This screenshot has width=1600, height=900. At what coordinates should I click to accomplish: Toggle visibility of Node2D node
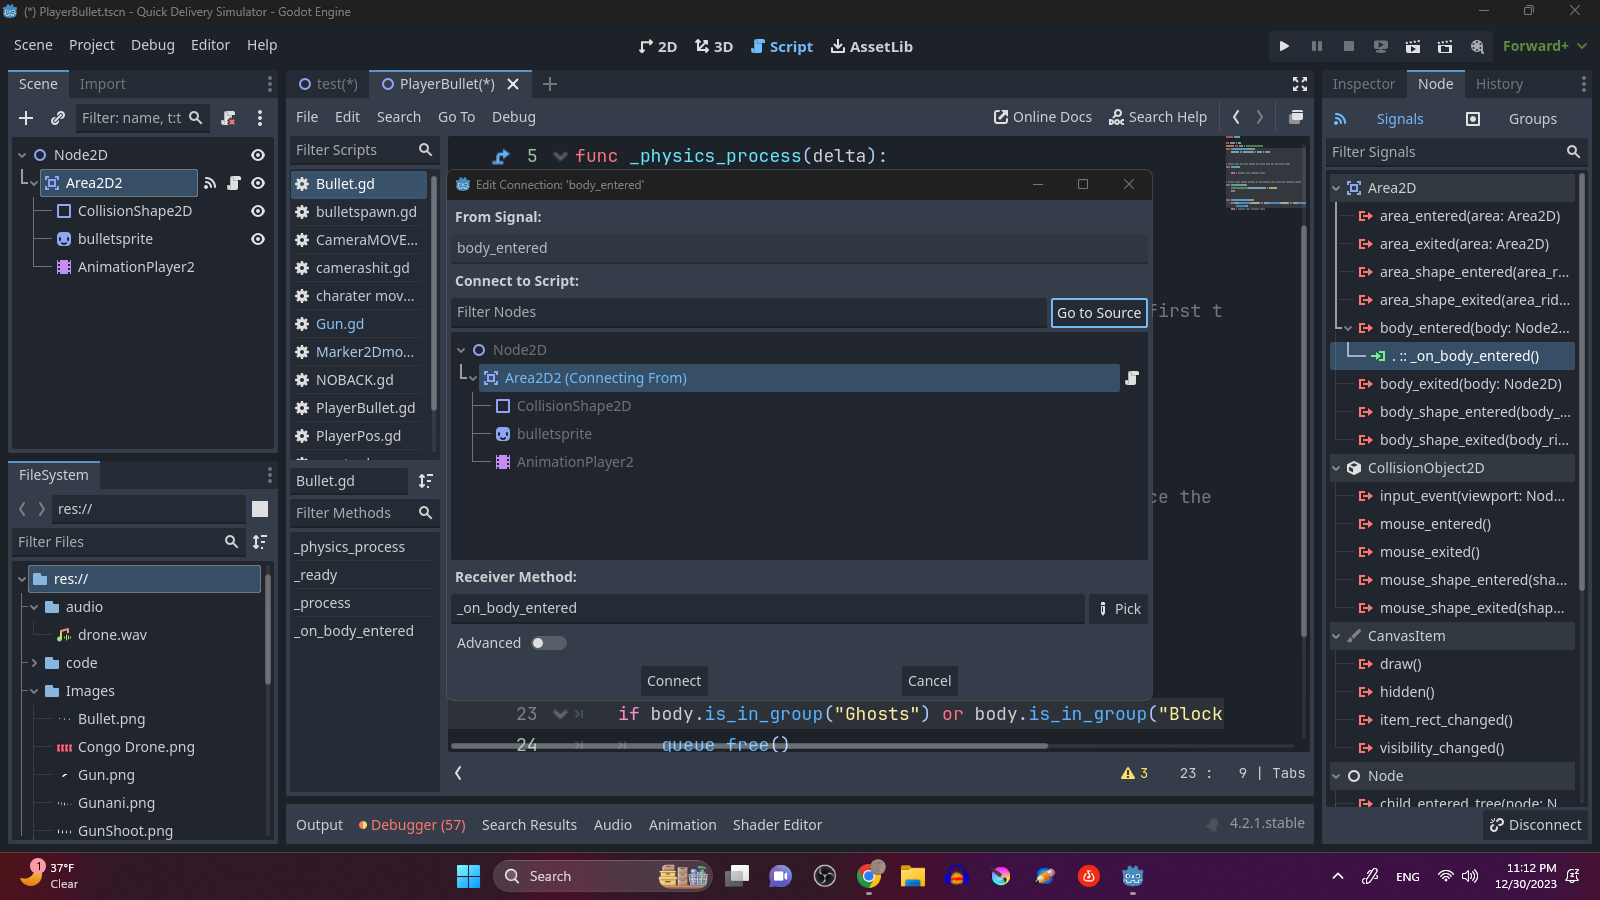point(258,155)
